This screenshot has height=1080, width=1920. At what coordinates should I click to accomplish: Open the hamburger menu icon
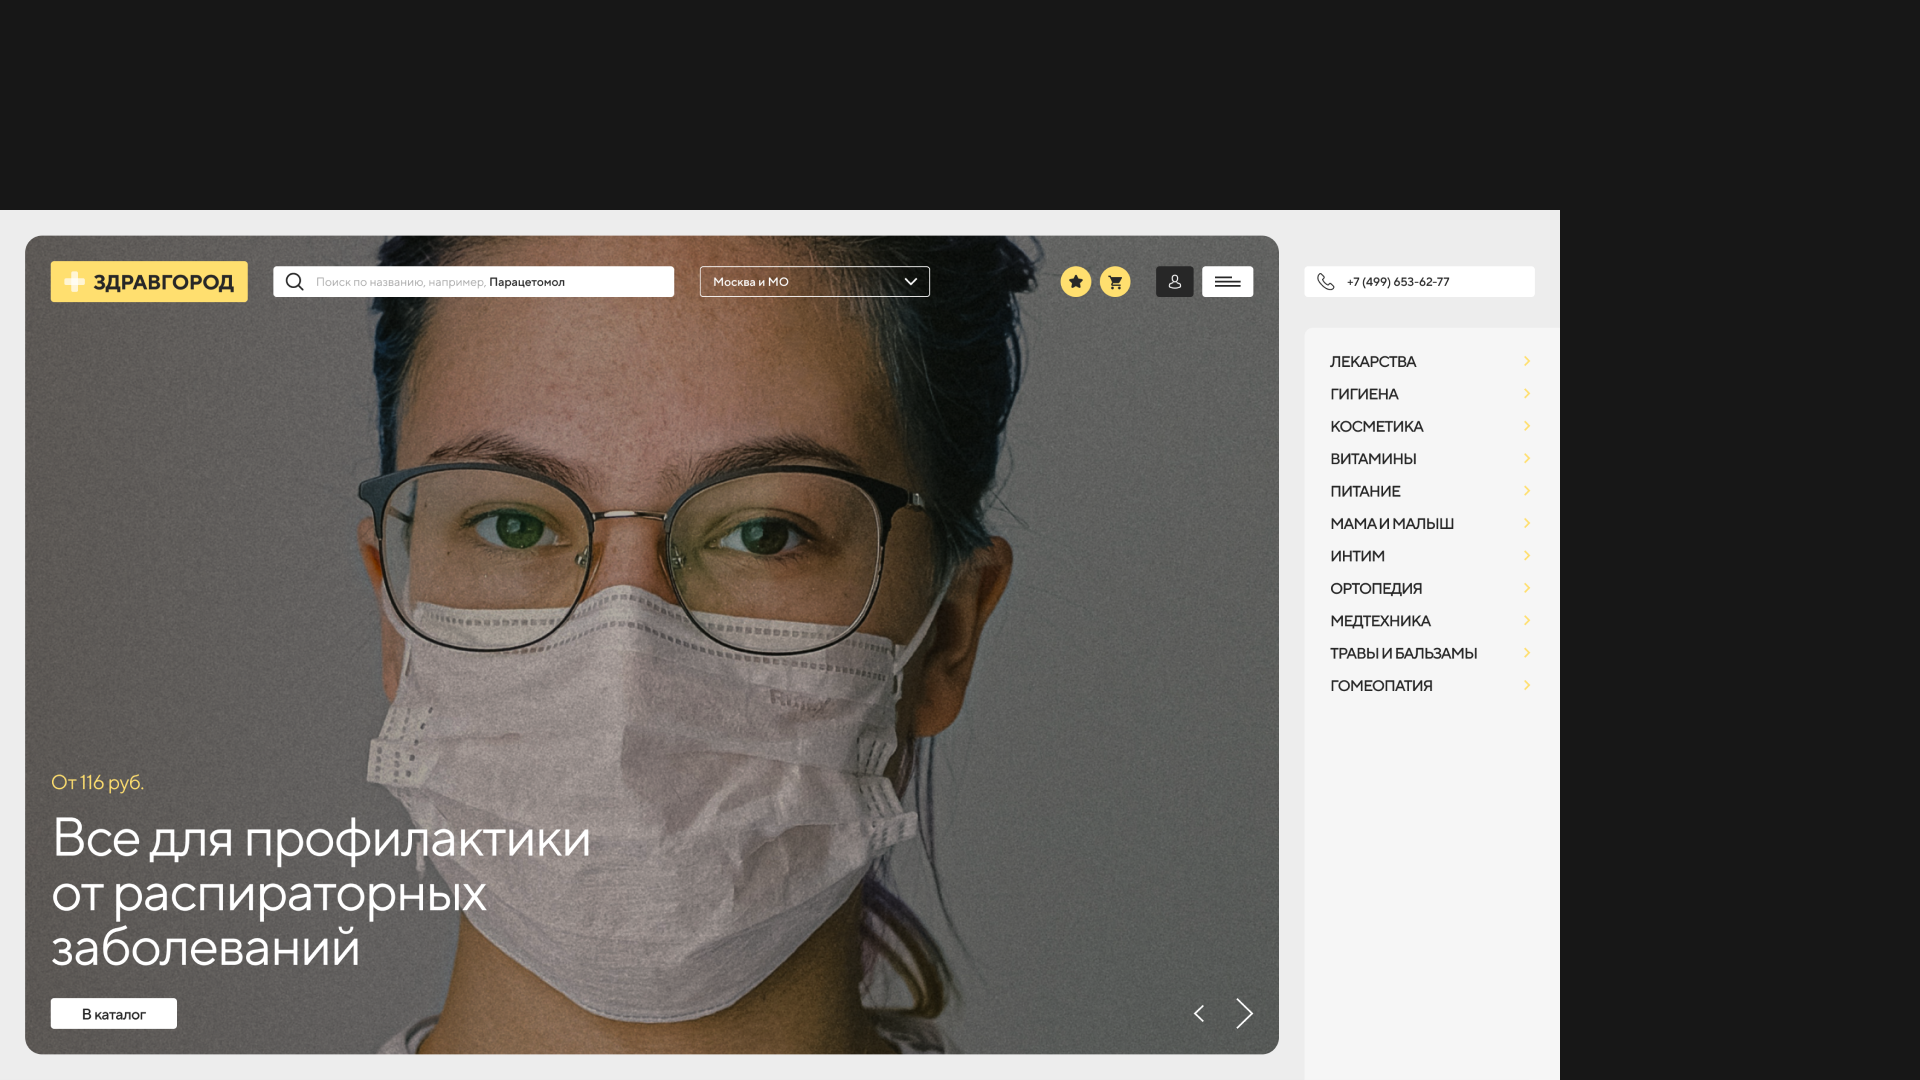(x=1227, y=282)
